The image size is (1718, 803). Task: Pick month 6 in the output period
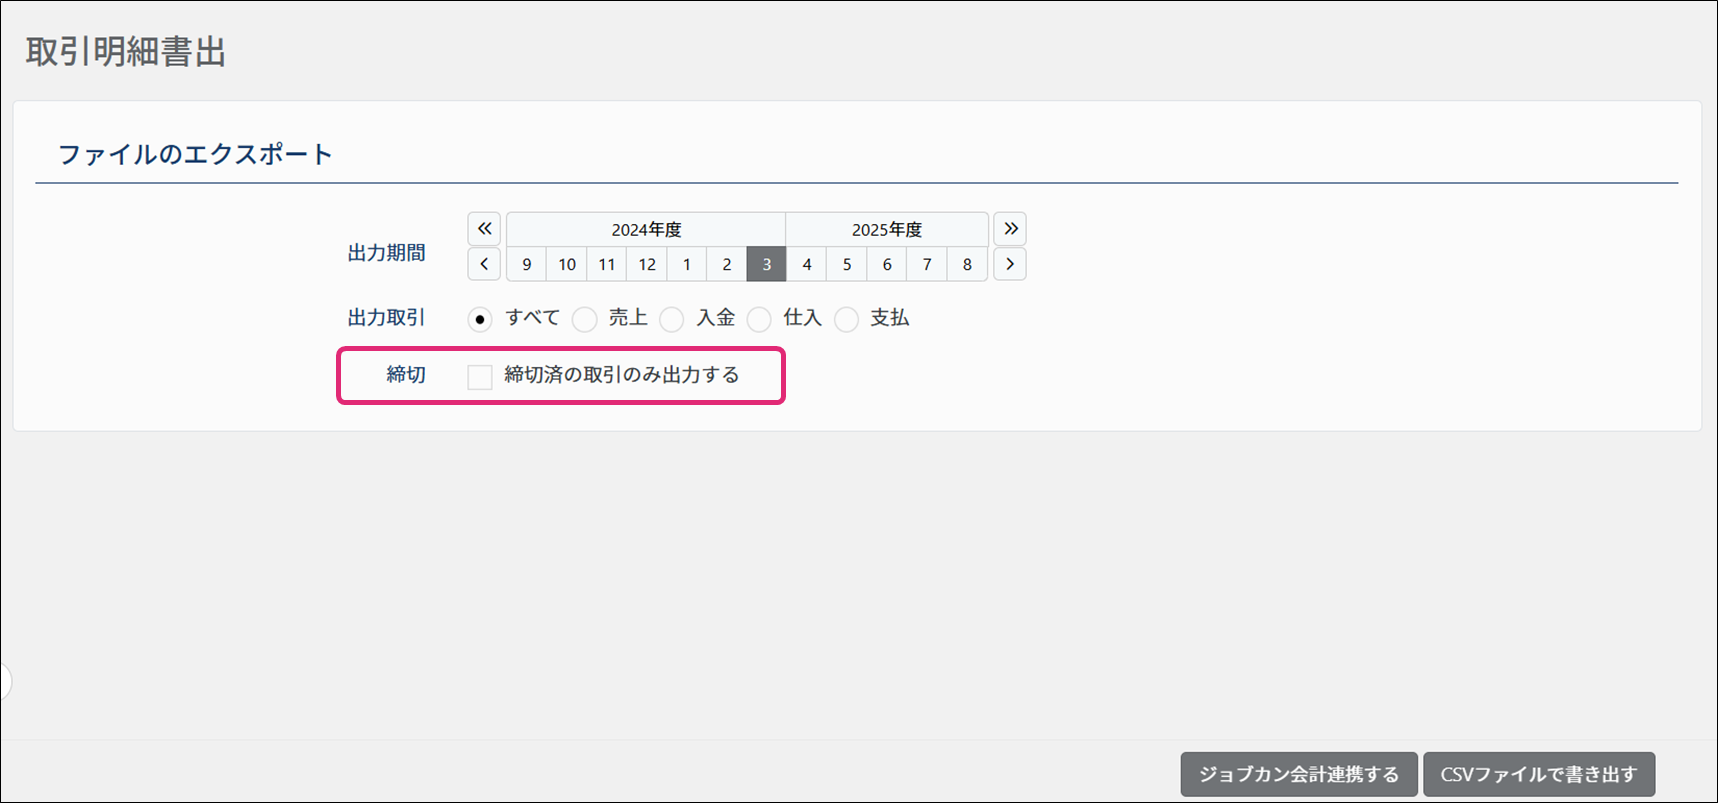pyautogui.click(x=887, y=264)
